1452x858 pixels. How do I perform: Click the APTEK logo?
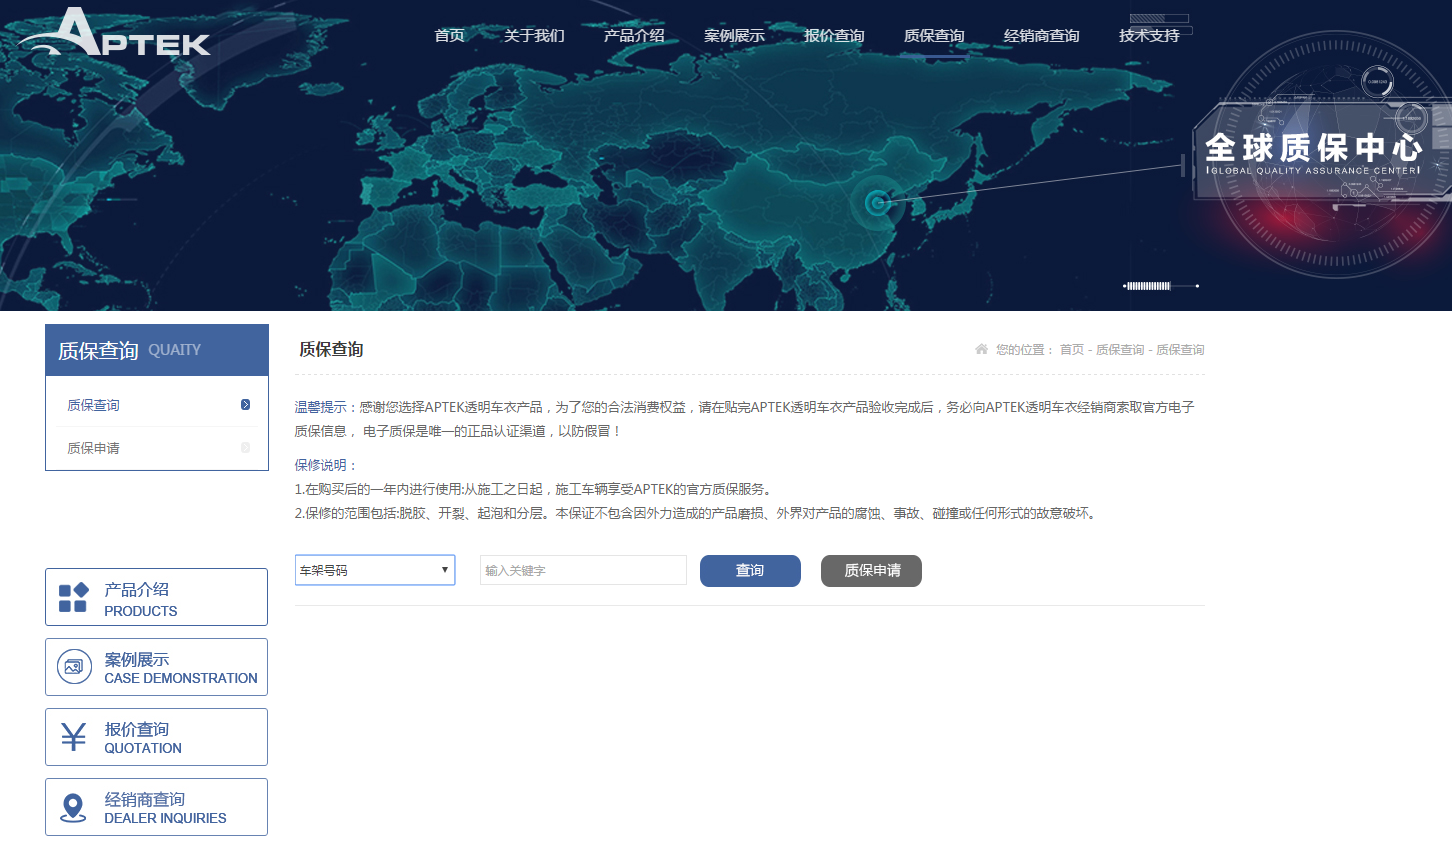[x=115, y=33]
